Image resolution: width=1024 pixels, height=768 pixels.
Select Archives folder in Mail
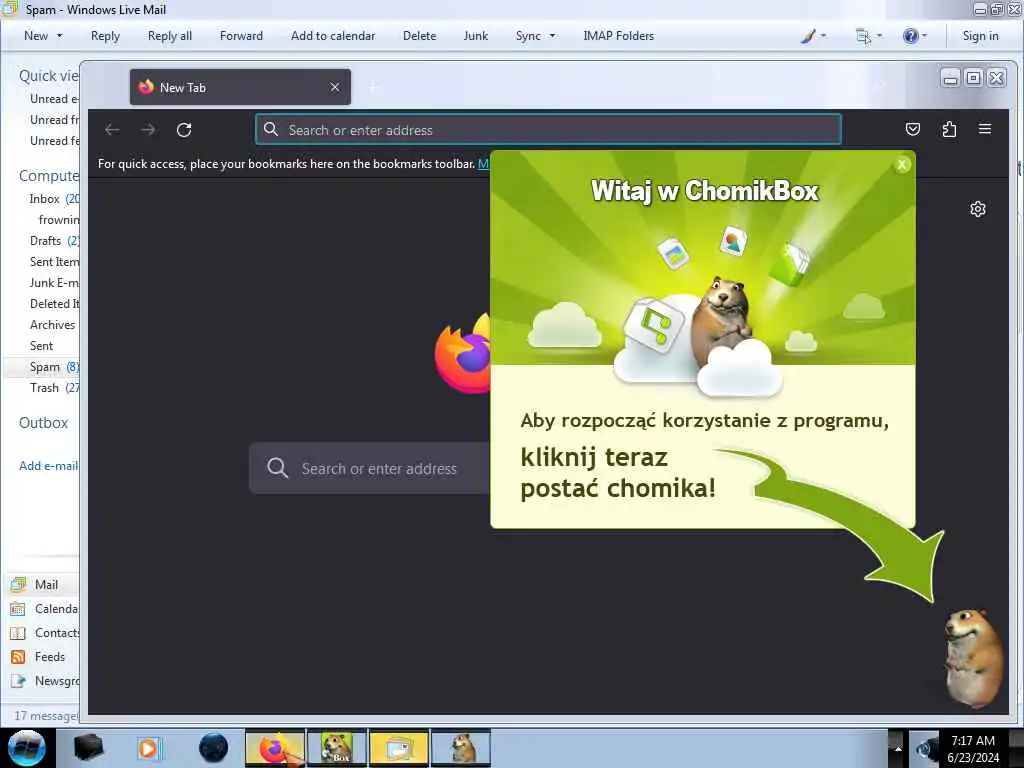52,325
